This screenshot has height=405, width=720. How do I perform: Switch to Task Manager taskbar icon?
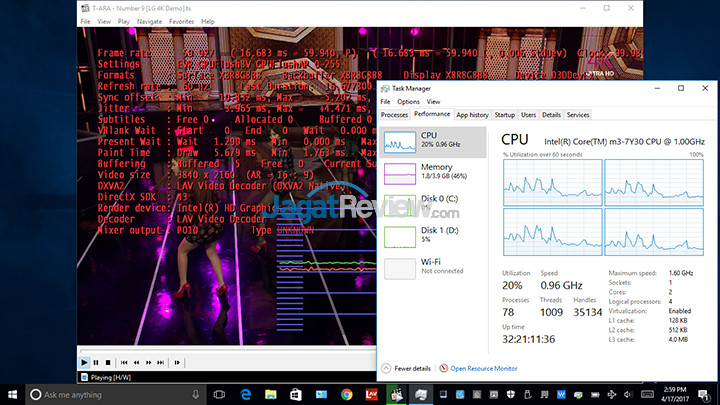421,394
